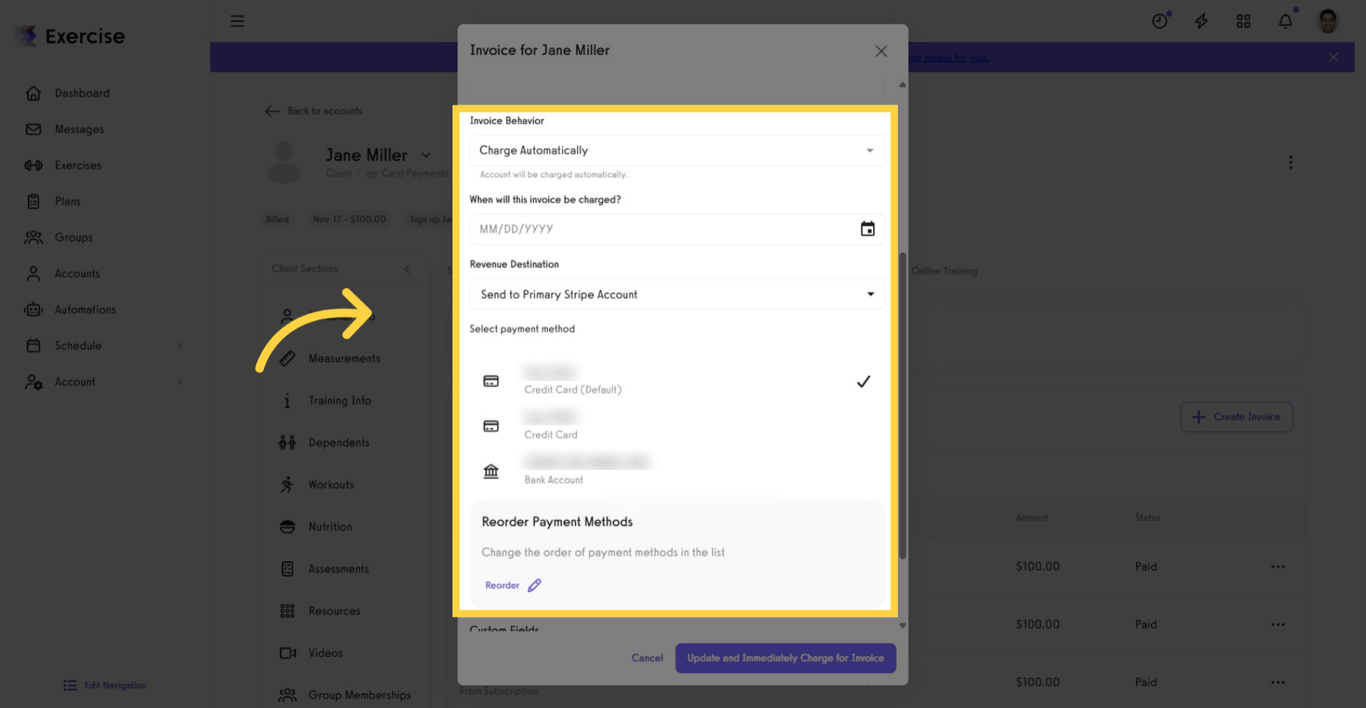The width and height of the screenshot is (1366, 708).
Task: Click the lightning bolt quick actions icon
Action: pos(1201,20)
